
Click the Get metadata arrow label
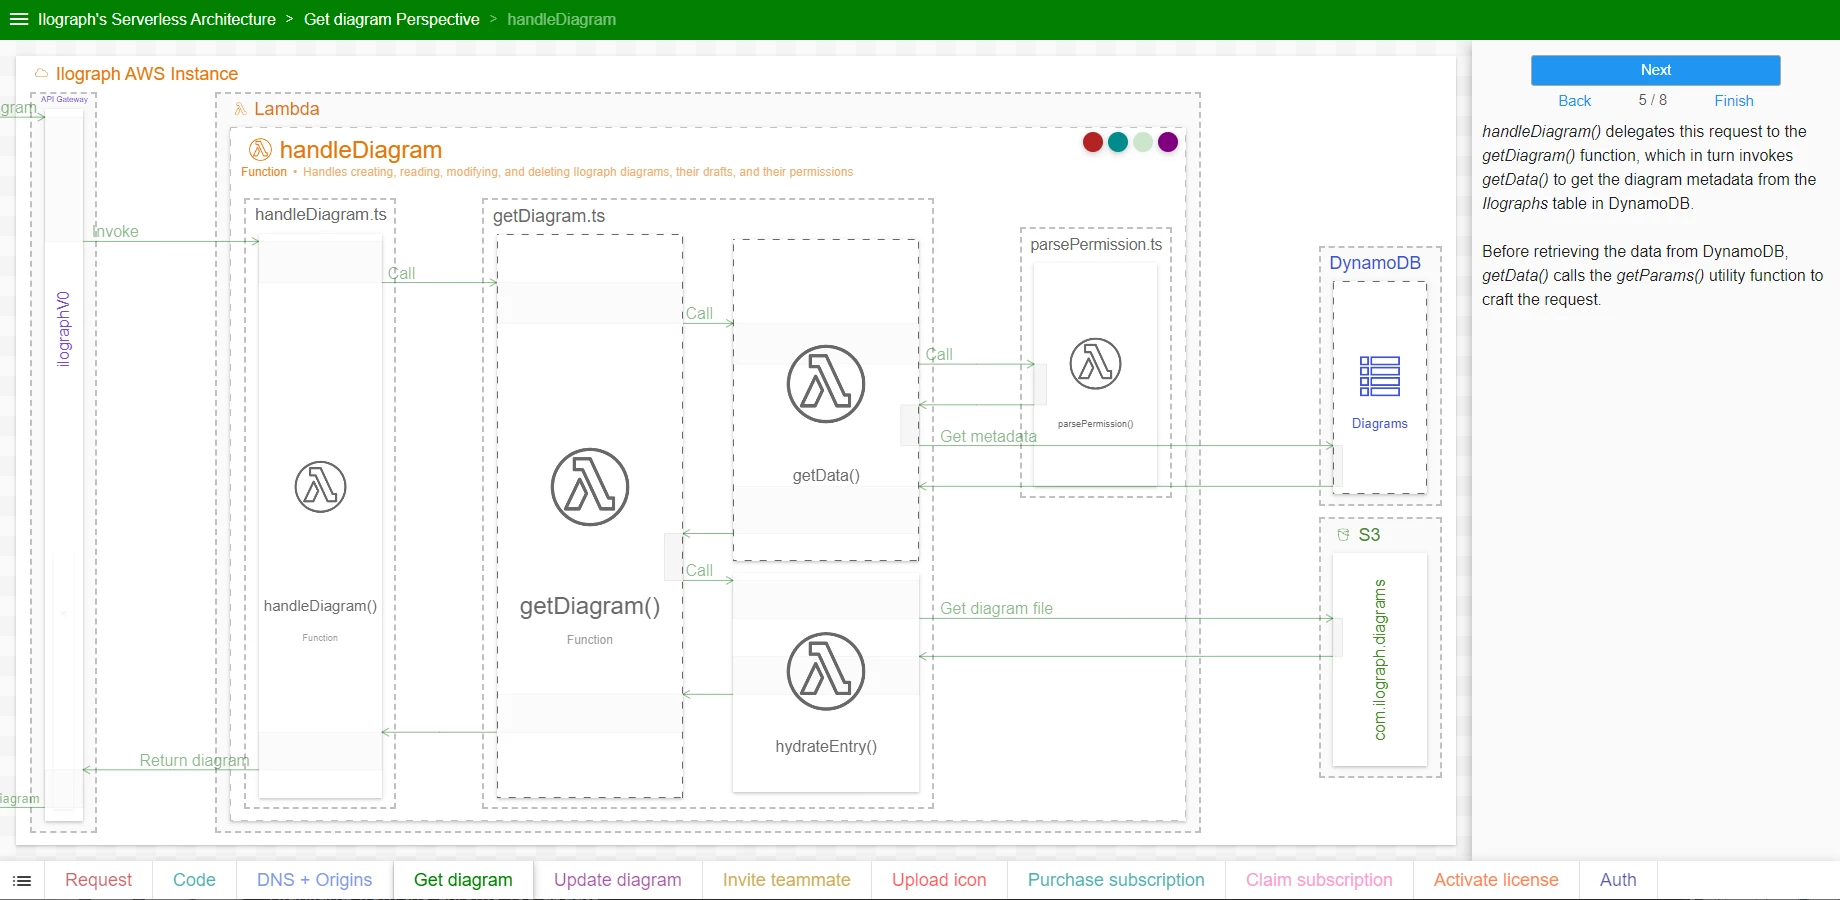(988, 436)
